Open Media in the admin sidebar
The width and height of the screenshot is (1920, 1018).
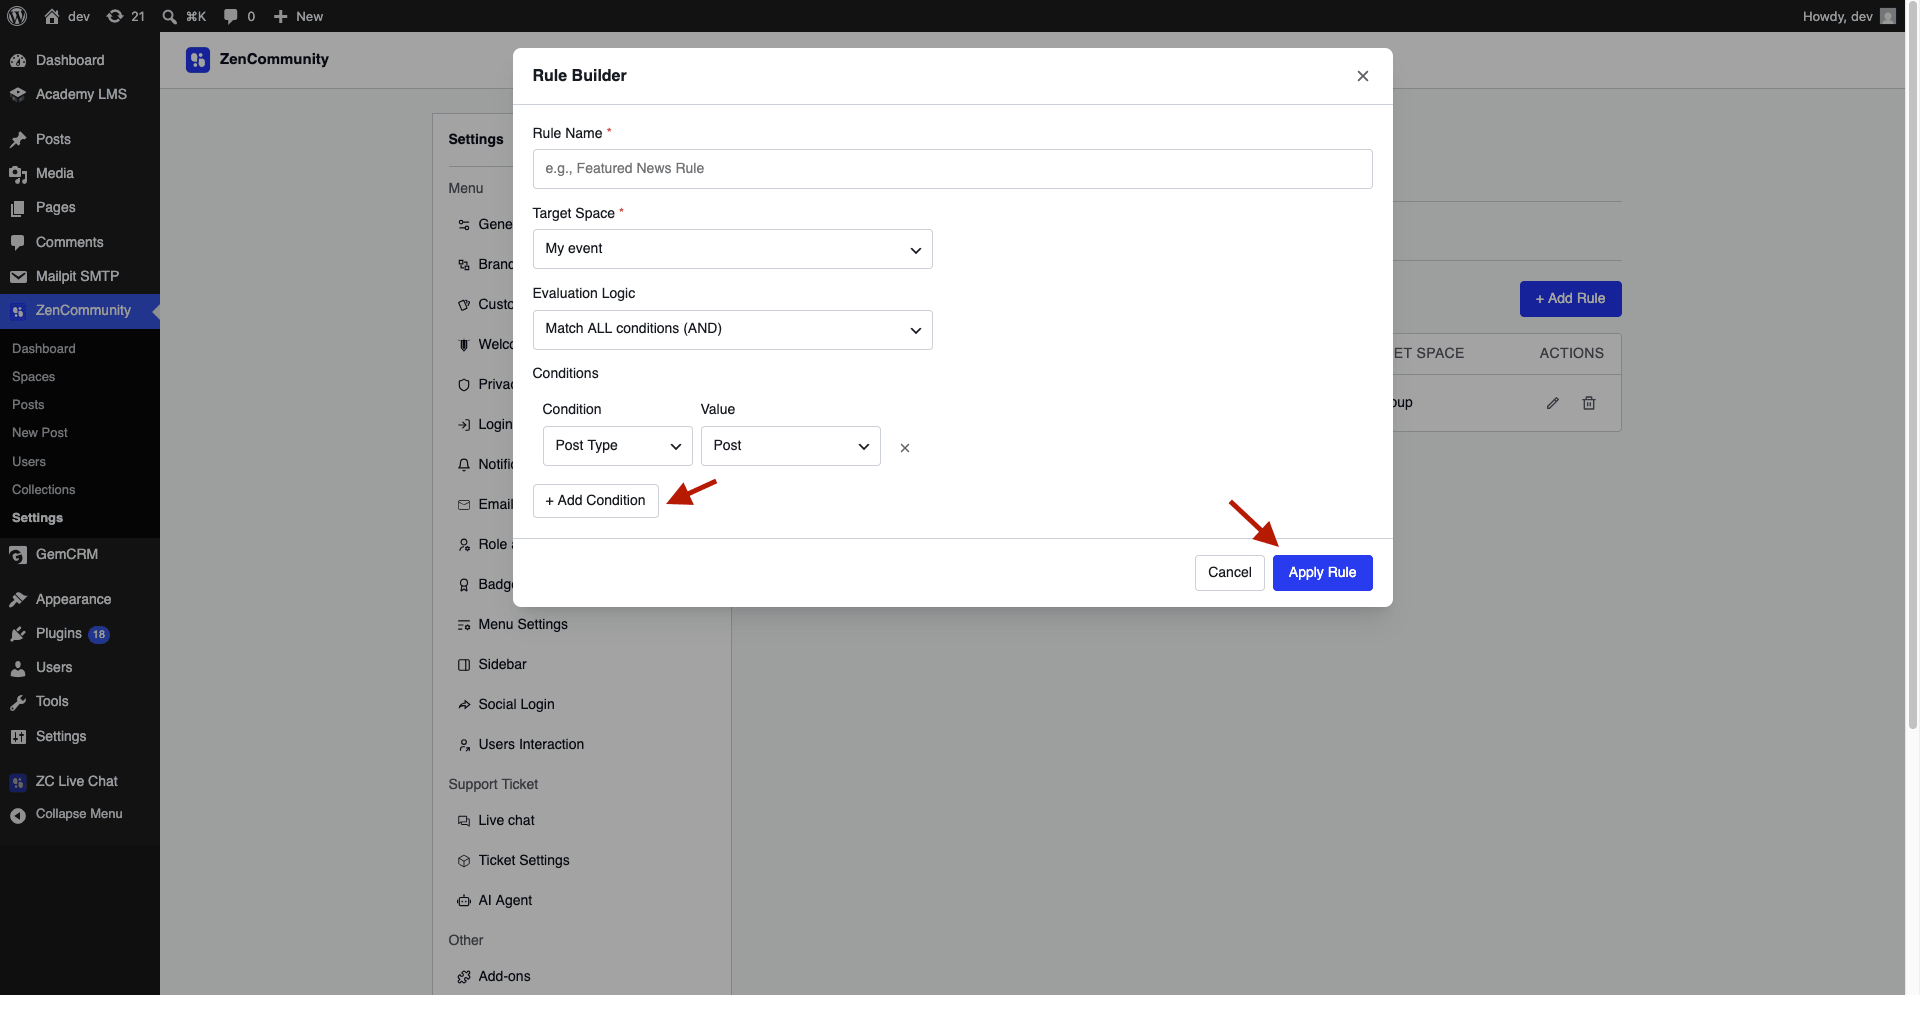80,174
